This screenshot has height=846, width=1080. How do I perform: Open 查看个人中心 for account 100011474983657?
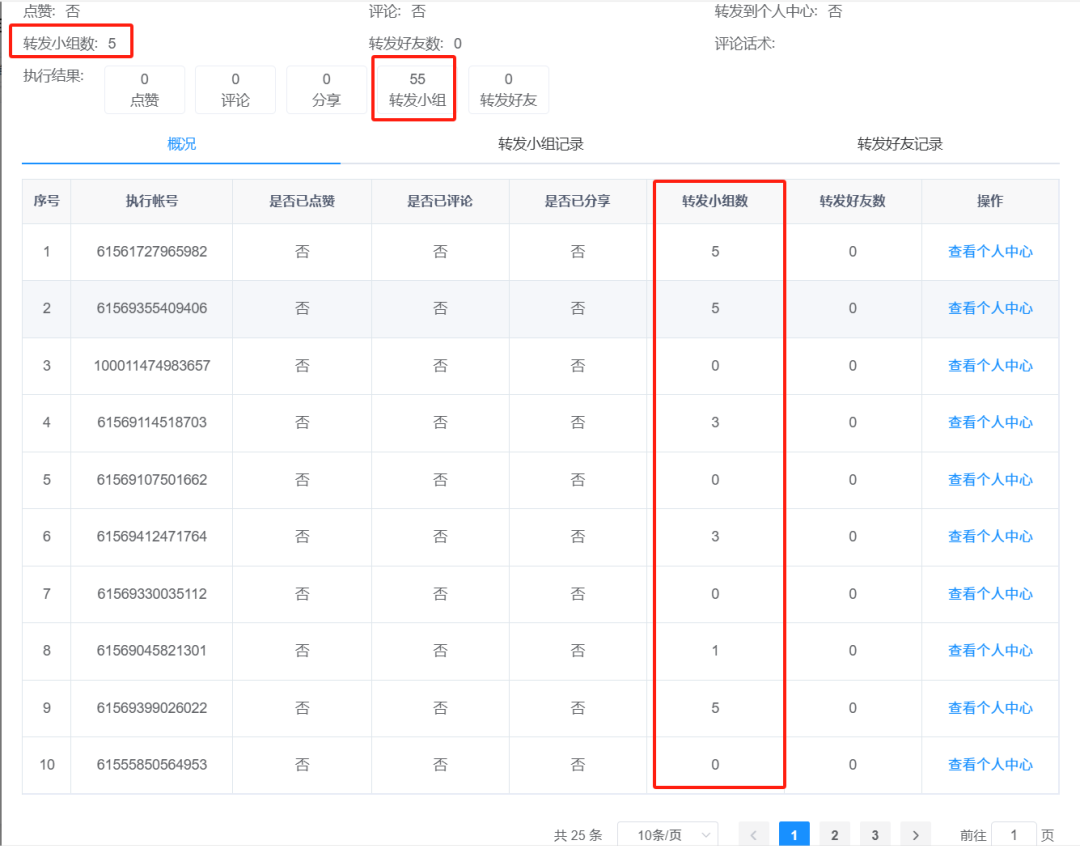990,366
